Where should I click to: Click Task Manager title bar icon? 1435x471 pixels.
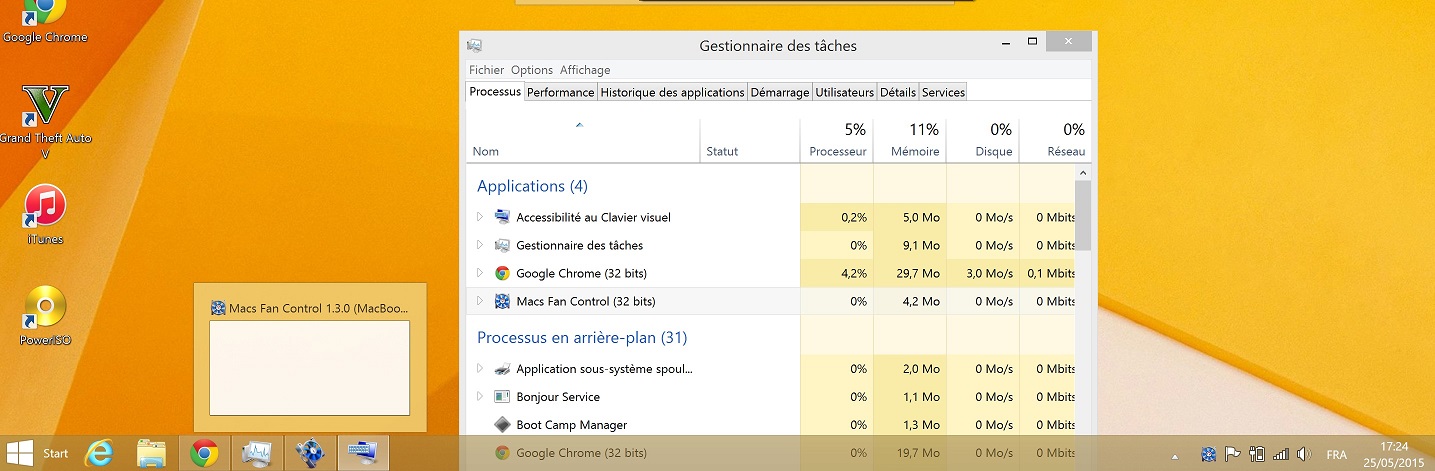coord(475,45)
